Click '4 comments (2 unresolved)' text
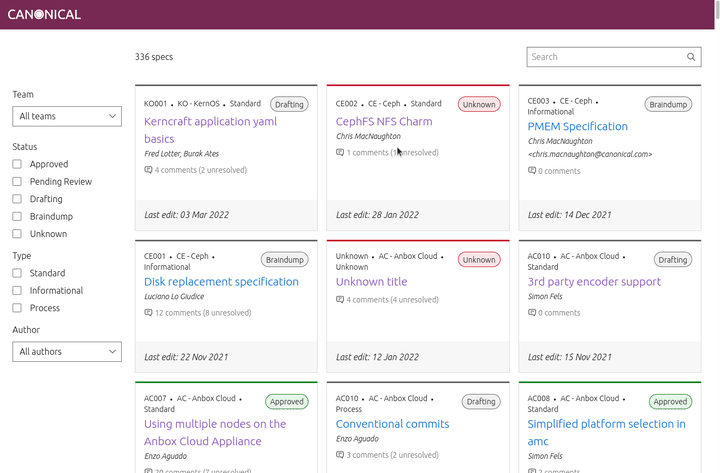The image size is (720, 473). pyautogui.click(x=201, y=170)
